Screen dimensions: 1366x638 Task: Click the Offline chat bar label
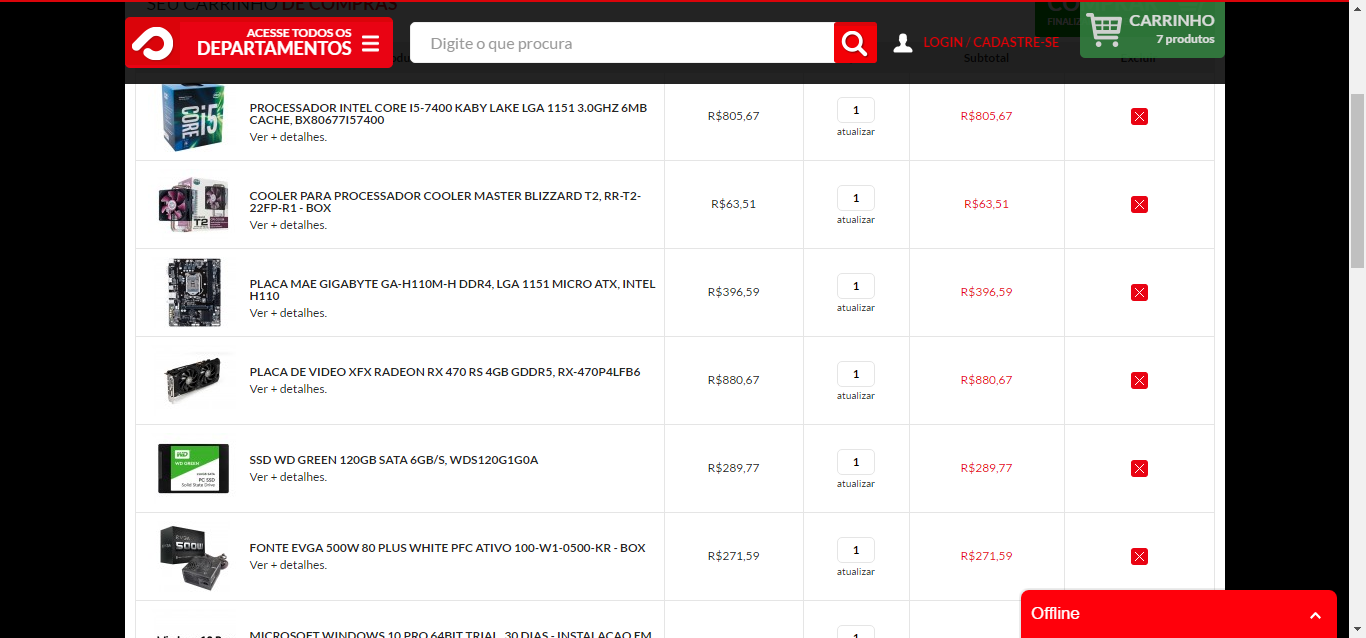(x=1055, y=614)
